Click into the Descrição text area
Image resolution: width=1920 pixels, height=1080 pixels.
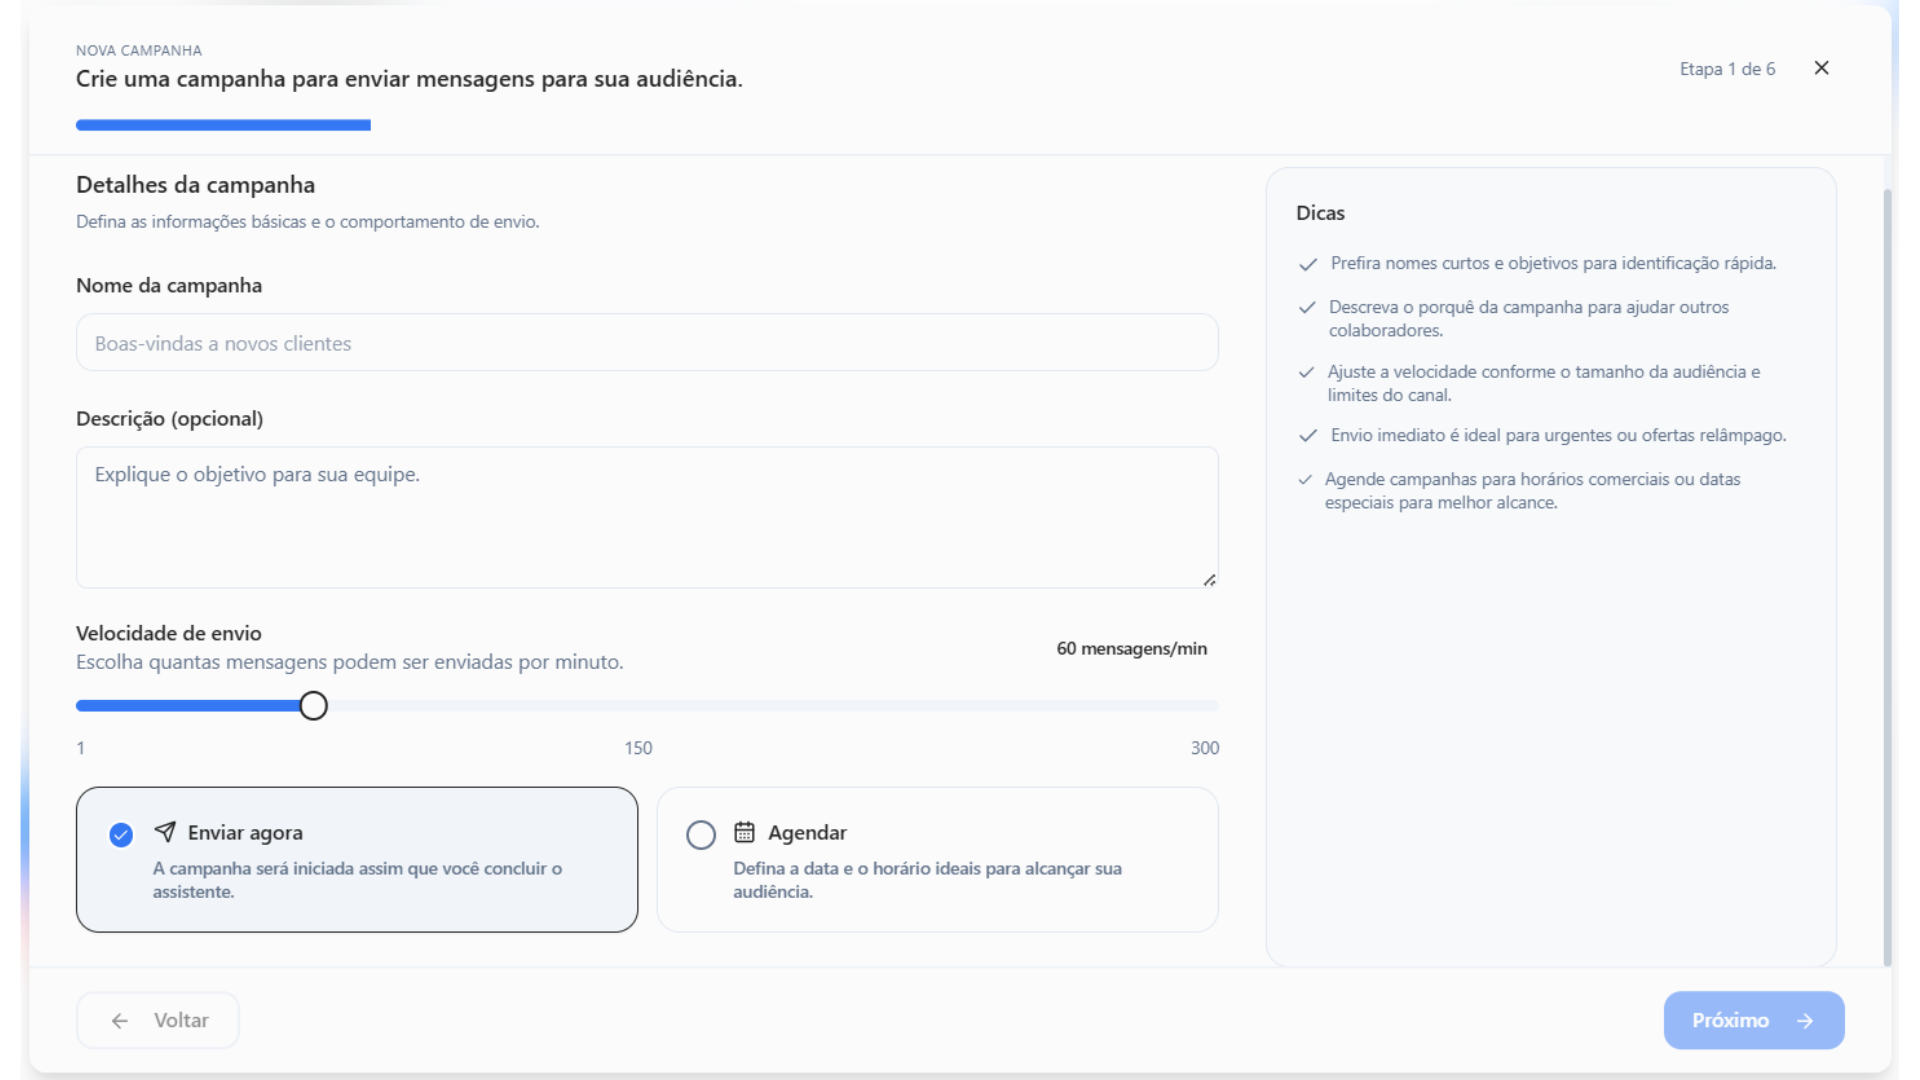[647, 517]
